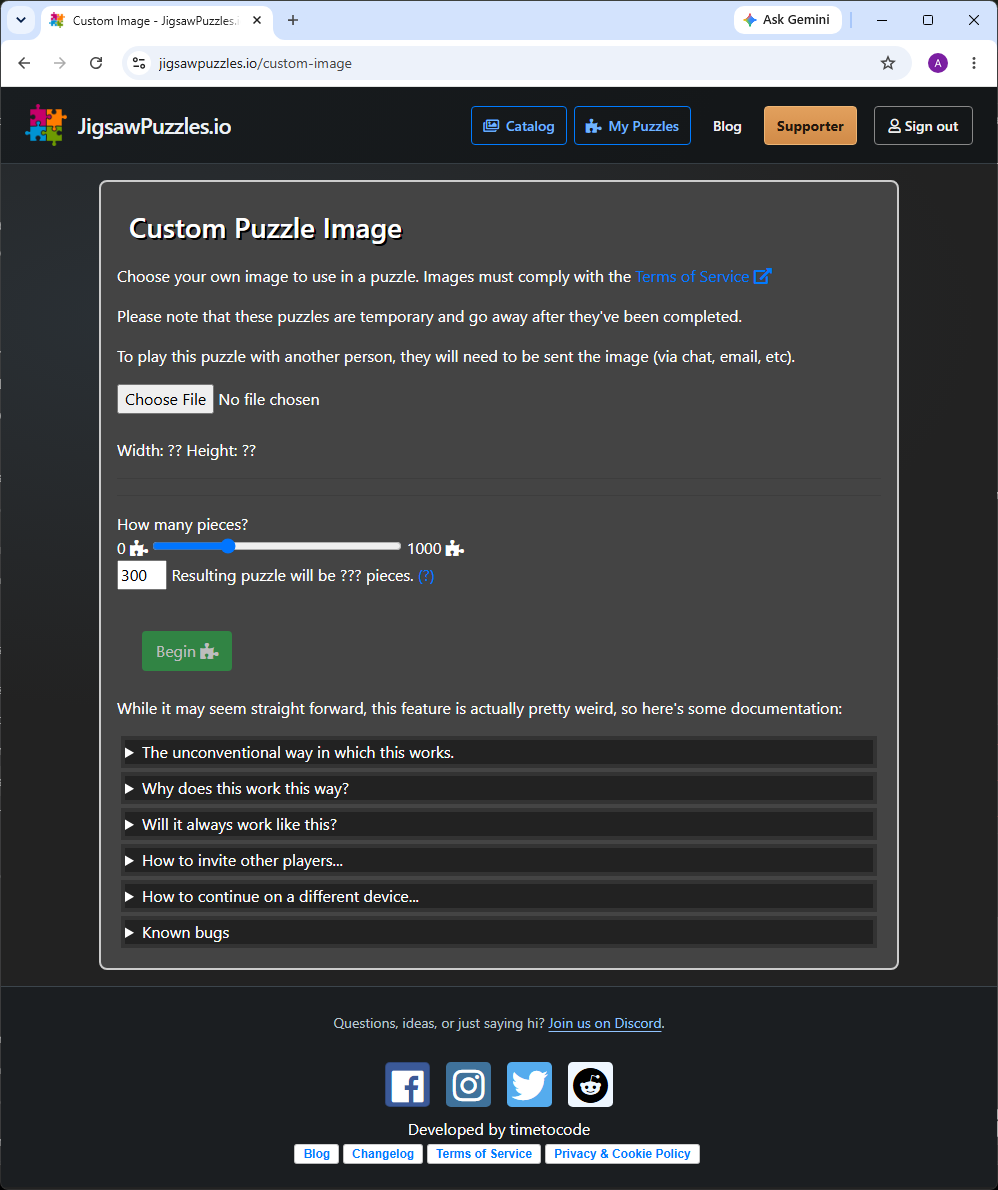
Task: Expand 'How to continue on a different device...'
Action: tap(499, 896)
